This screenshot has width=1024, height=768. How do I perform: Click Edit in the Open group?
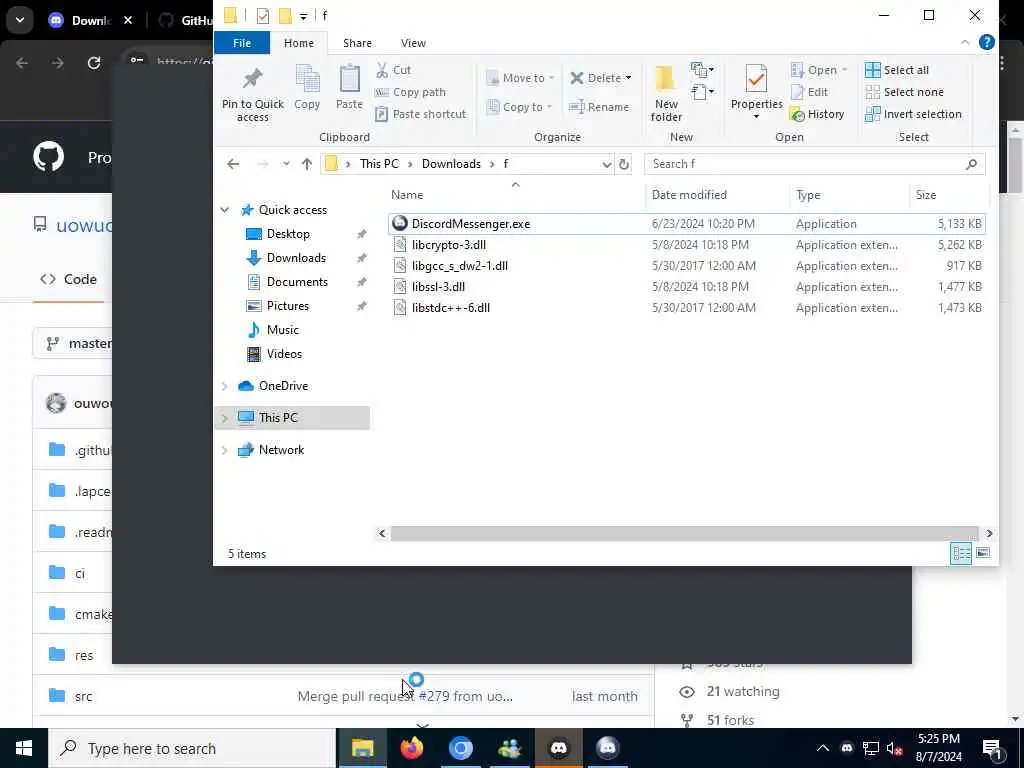pos(809,92)
